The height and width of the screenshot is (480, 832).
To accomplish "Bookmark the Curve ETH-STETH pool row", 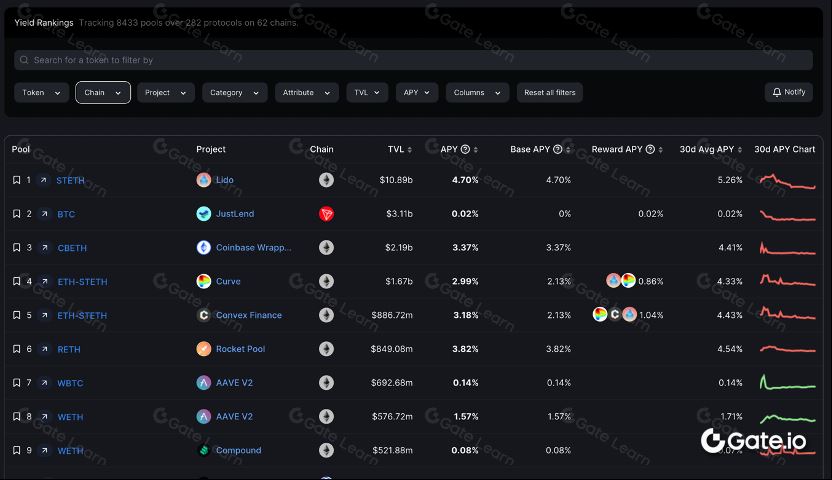I will (16, 281).
